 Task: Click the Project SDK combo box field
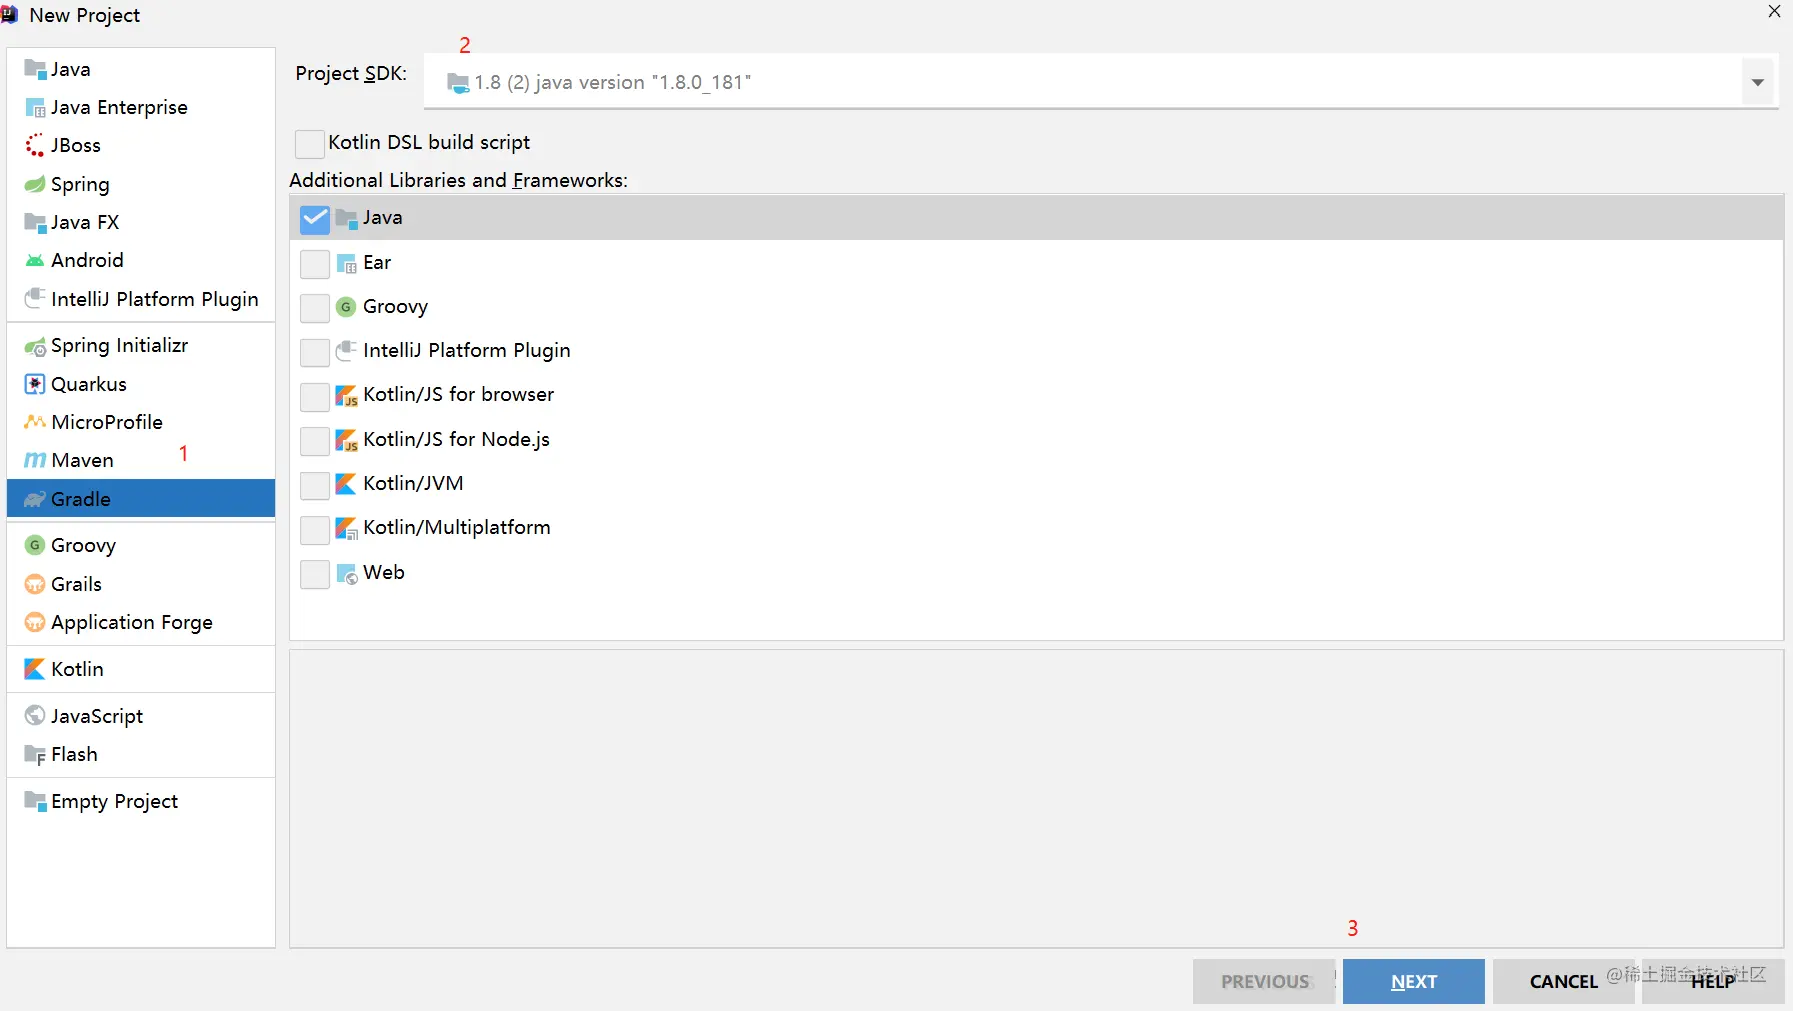point(1100,82)
